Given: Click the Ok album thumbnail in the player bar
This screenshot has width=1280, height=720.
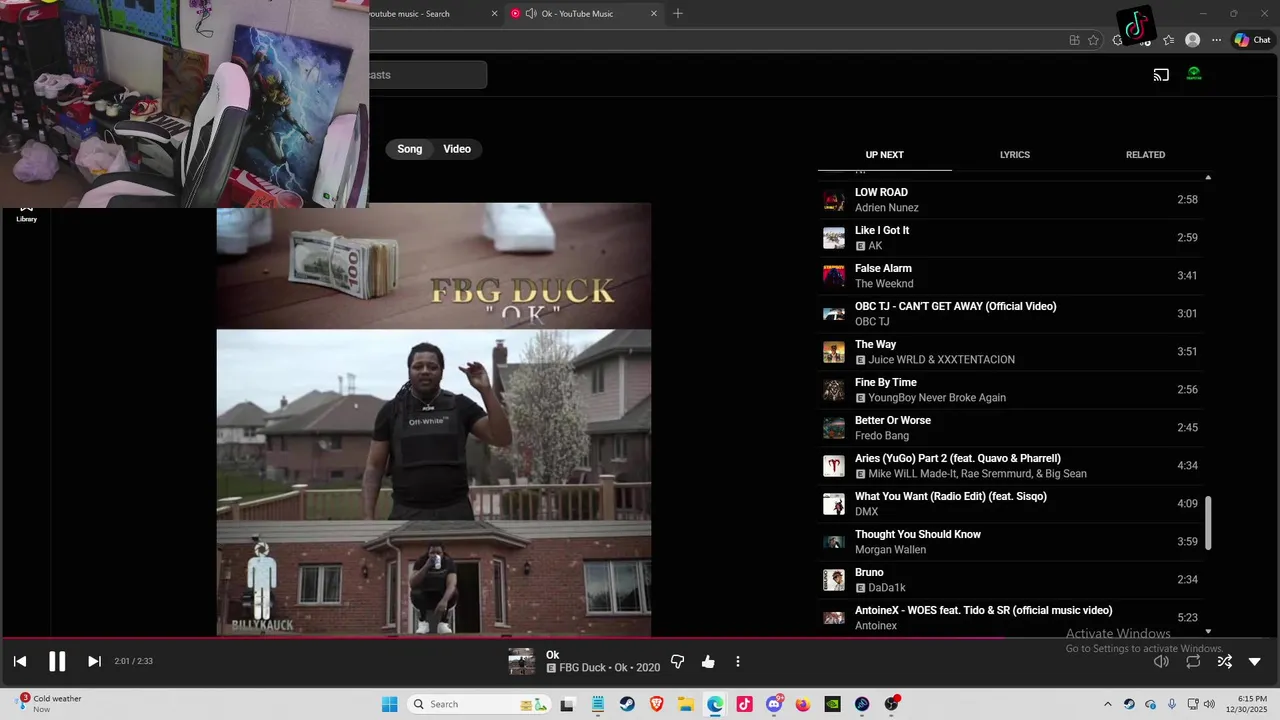Looking at the screenshot, I should point(521,661).
